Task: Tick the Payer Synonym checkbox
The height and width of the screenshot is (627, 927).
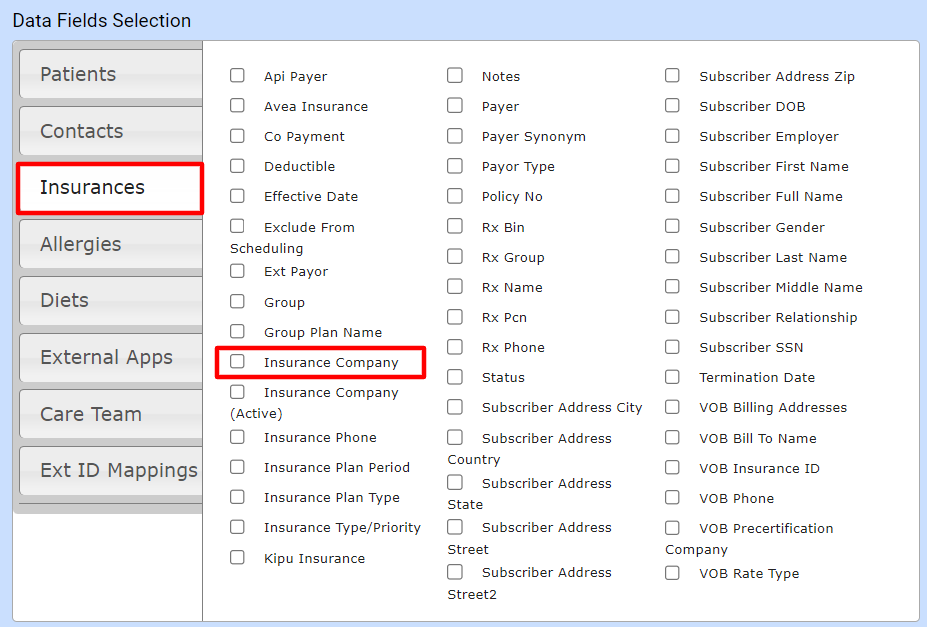Action: (x=455, y=136)
